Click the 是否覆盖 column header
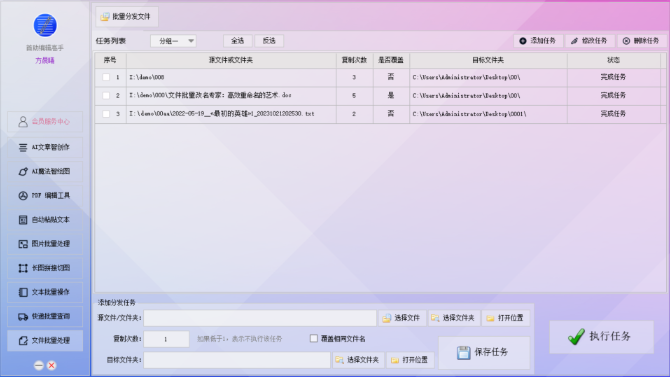 391,60
